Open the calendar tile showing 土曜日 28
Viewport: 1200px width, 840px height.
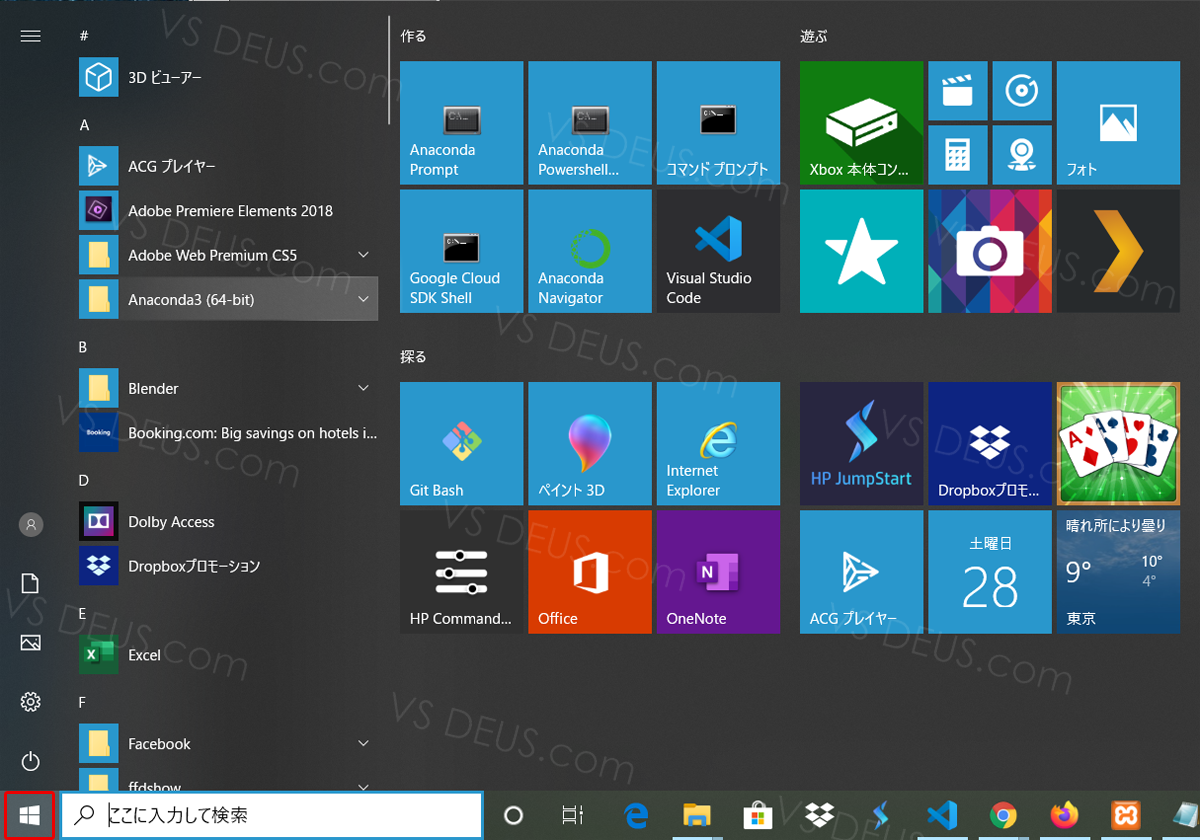point(990,572)
